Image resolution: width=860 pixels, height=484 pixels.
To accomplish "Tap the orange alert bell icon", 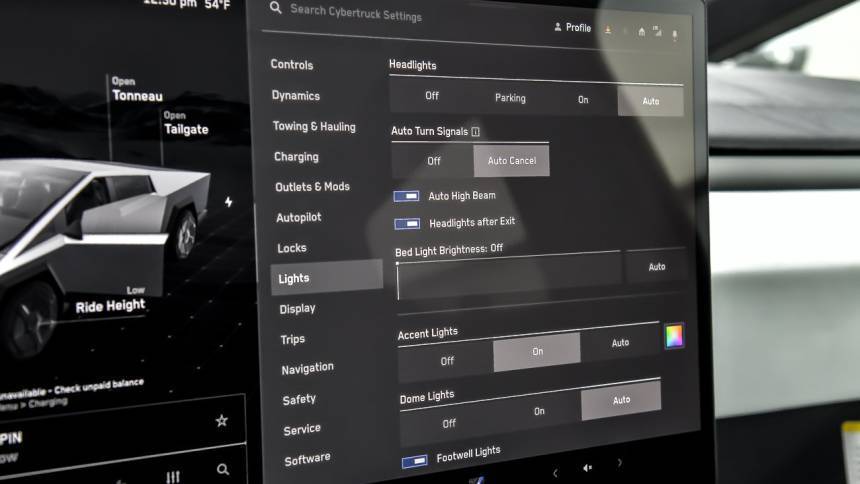I will tap(608, 30).
